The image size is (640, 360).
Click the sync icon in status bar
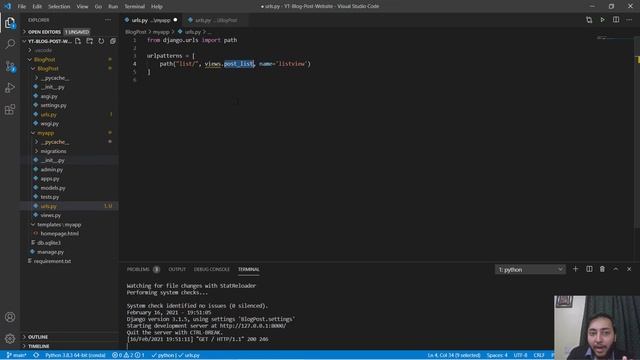tap(36, 355)
